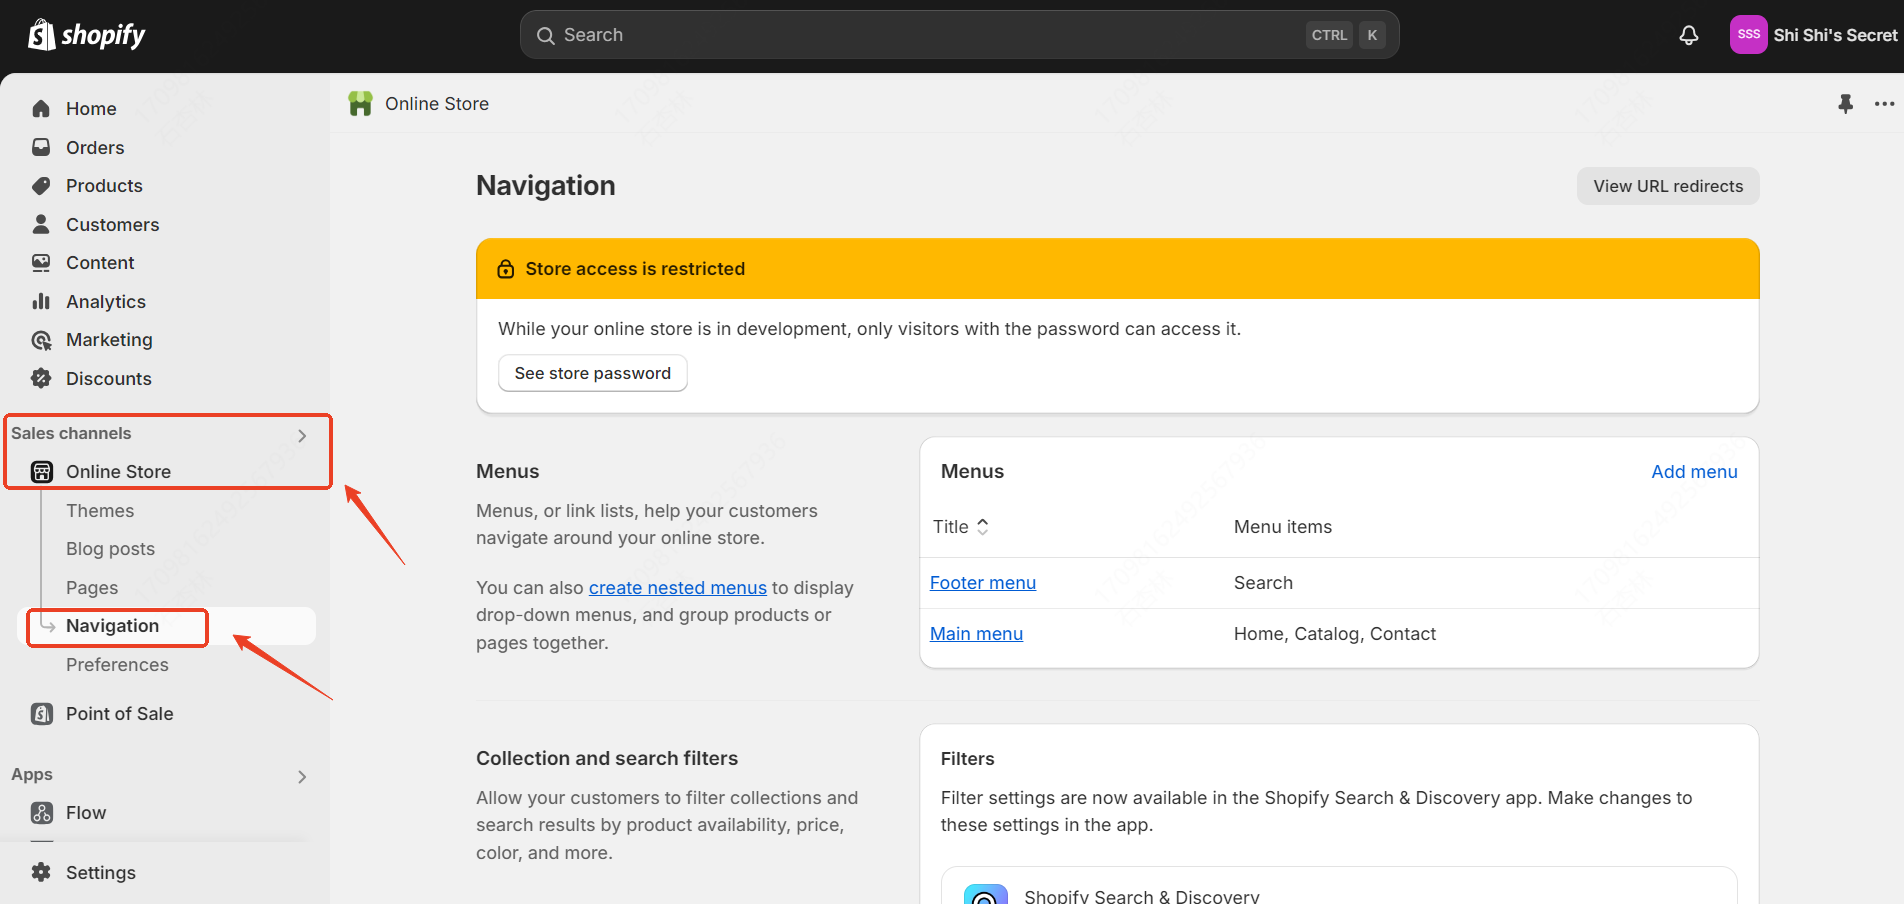Open Flow app in sidebar
The height and width of the screenshot is (904, 1904).
tap(86, 813)
